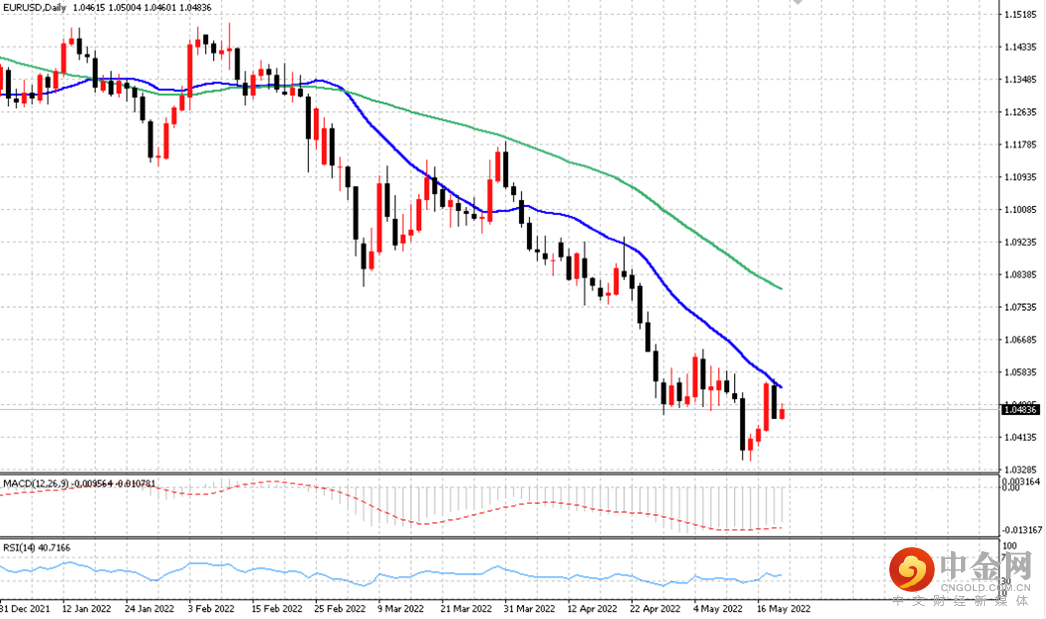Select the 1.08385 price level label
The height and width of the screenshot is (619, 1046).
[1021, 274]
